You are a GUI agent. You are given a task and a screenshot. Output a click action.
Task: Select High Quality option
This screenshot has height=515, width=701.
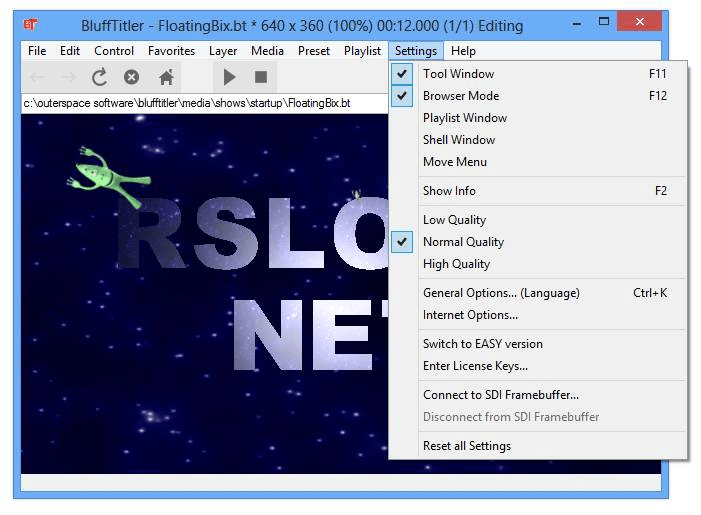click(x=538, y=264)
